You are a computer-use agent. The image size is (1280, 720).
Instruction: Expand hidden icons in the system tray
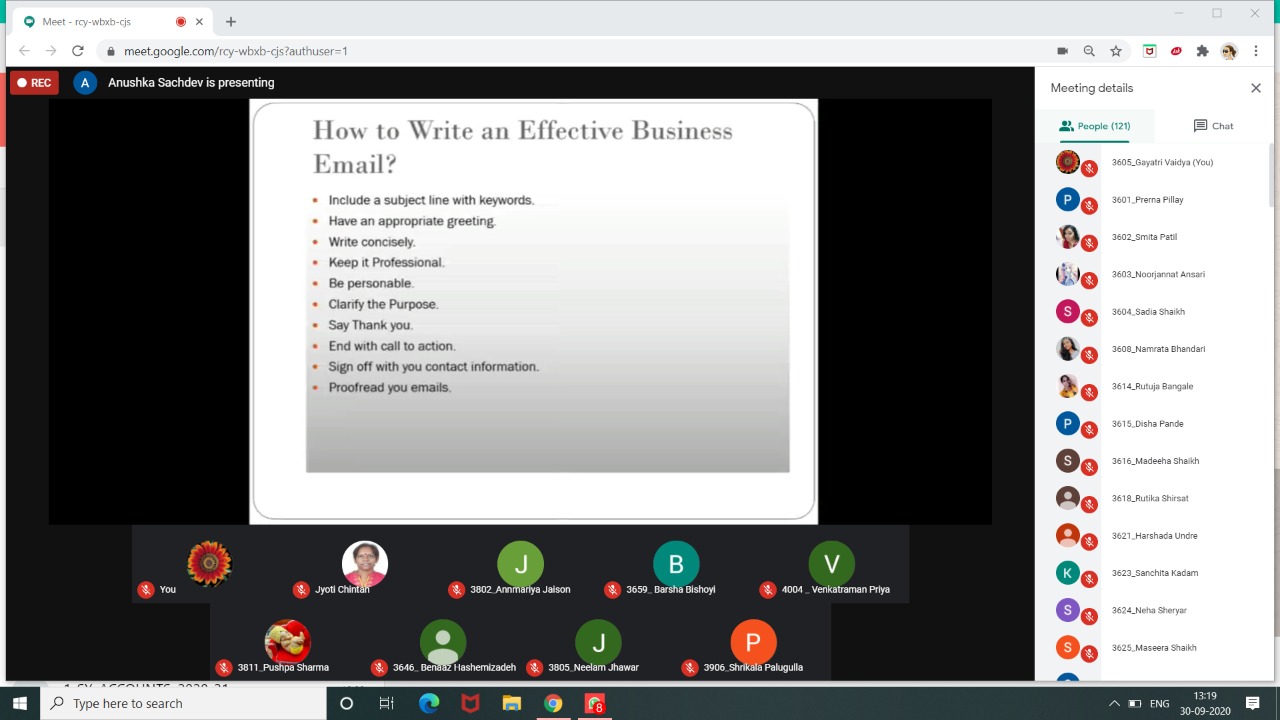(1113, 703)
